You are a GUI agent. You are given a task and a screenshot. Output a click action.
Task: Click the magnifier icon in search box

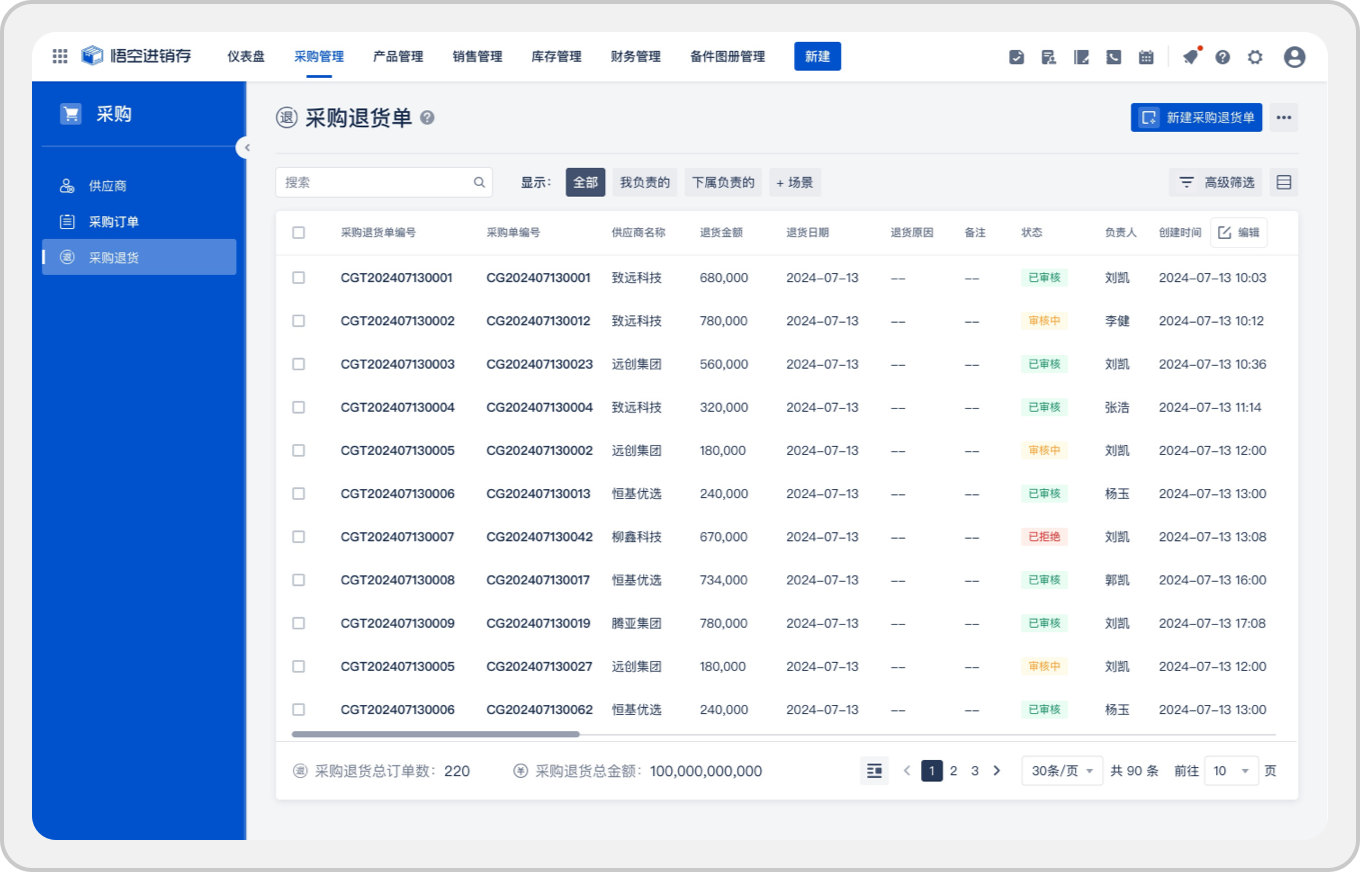479,182
